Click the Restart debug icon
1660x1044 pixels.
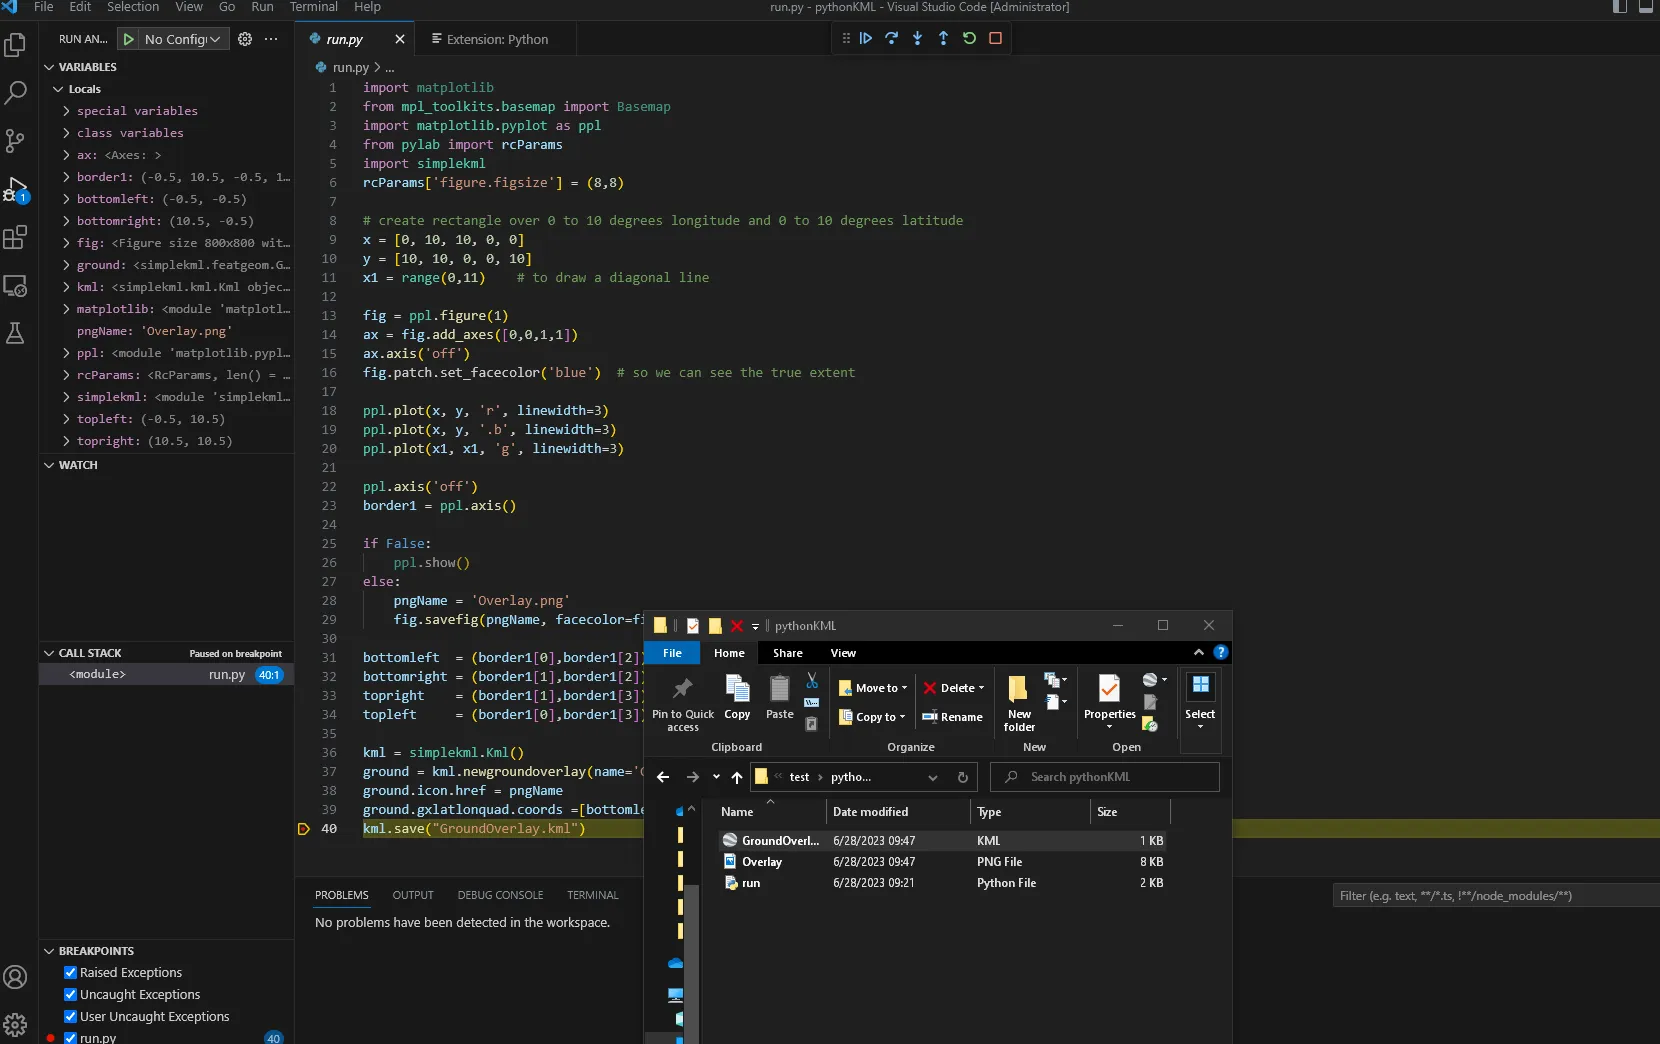[969, 38]
